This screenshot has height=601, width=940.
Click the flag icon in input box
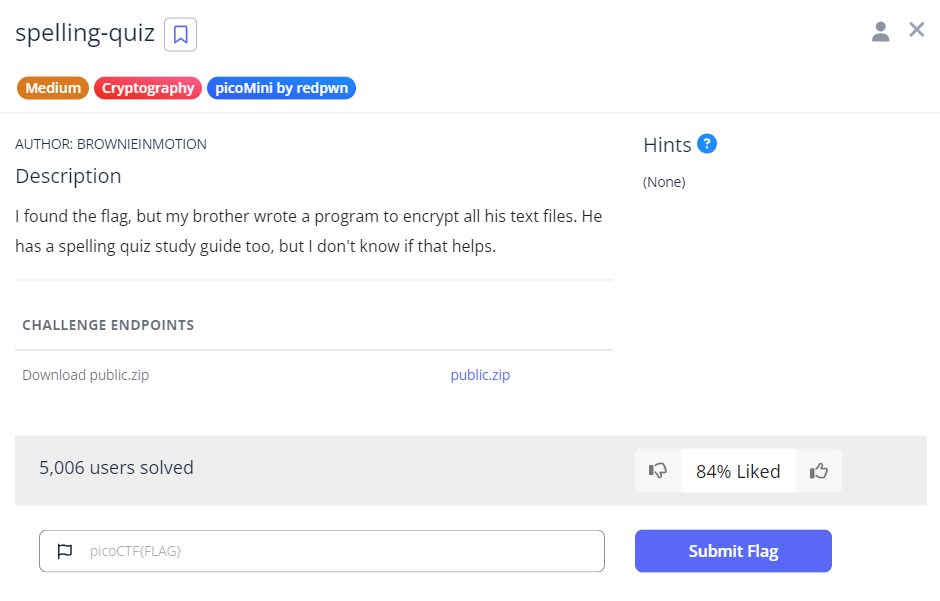click(65, 551)
